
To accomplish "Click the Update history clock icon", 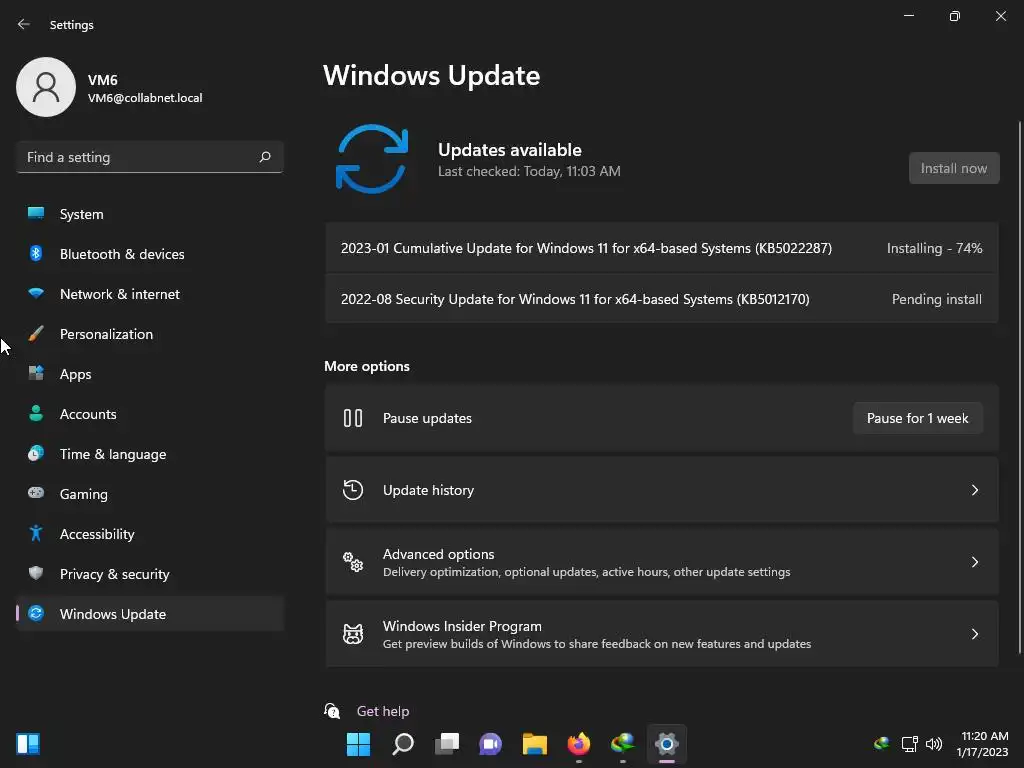I will (353, 490).
